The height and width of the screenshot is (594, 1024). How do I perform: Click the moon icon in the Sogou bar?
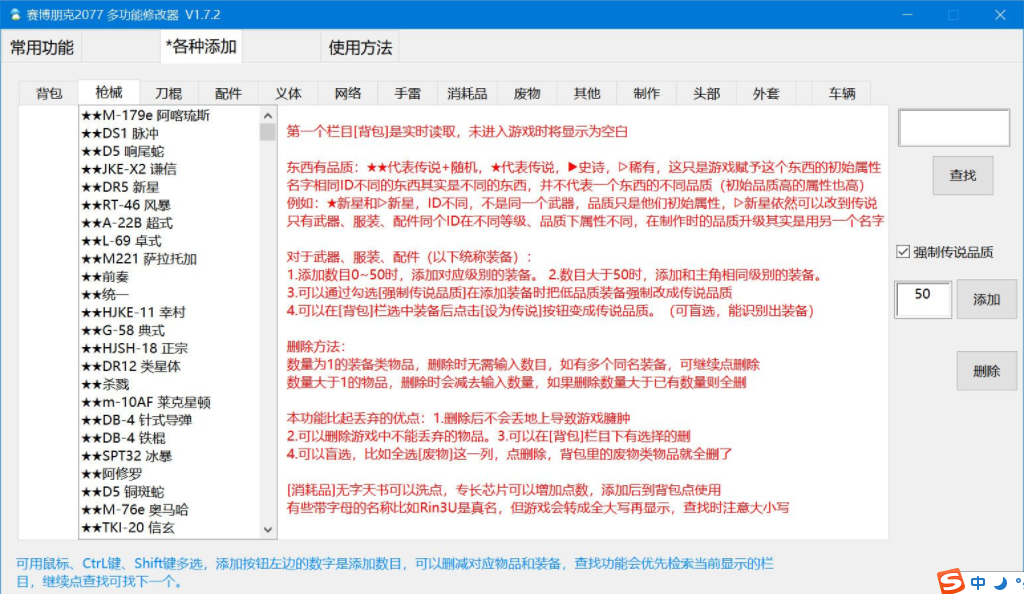point(999,582)
